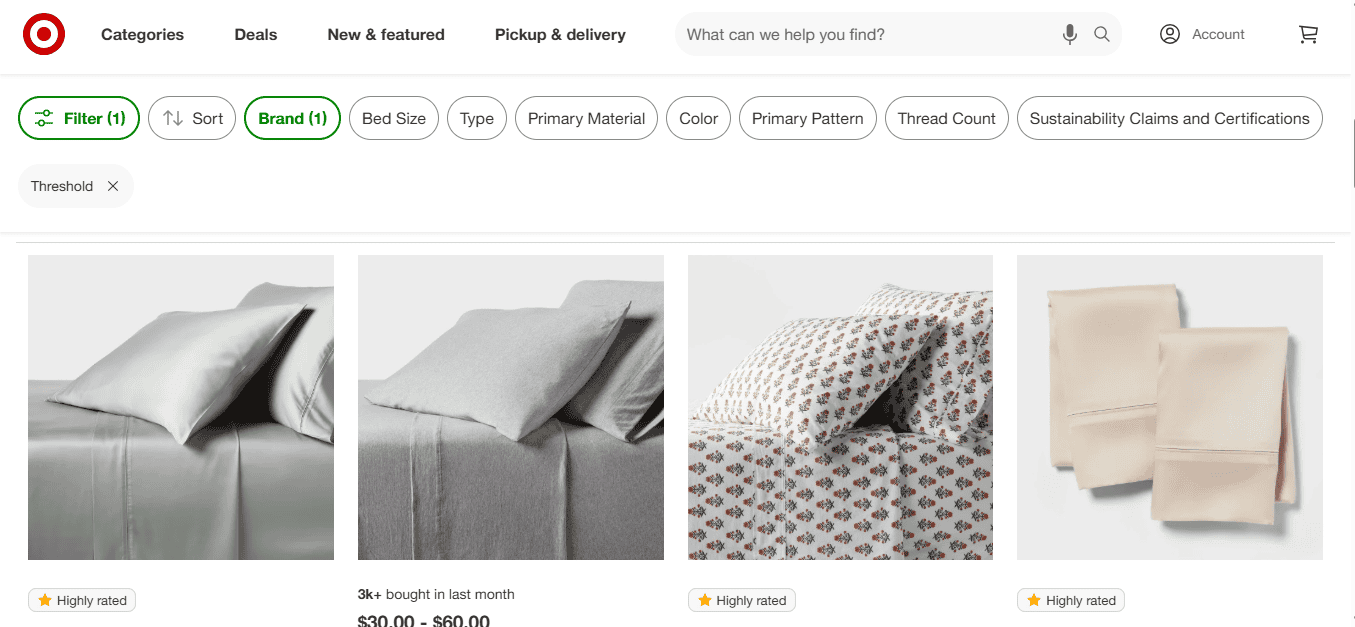Open the Primary Material filter
The image size is (1355, 627).
pos(586,118)
